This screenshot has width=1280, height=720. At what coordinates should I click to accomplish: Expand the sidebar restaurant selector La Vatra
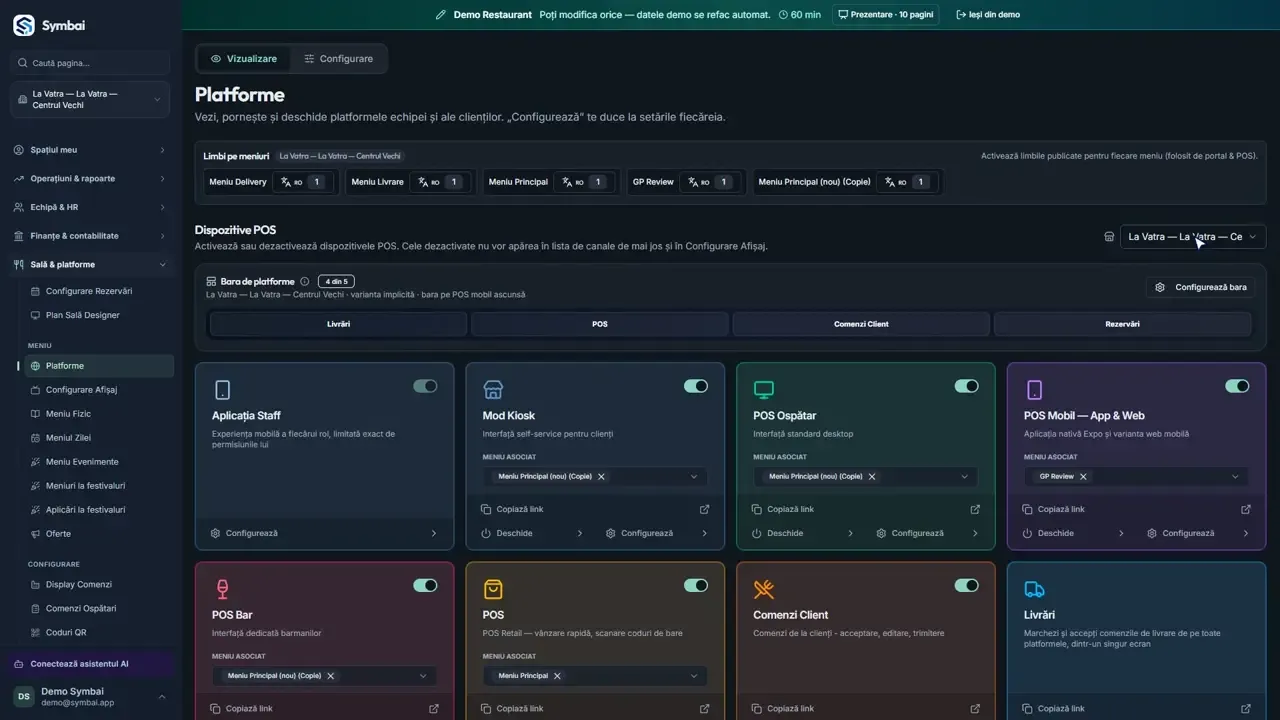point(90,100)
